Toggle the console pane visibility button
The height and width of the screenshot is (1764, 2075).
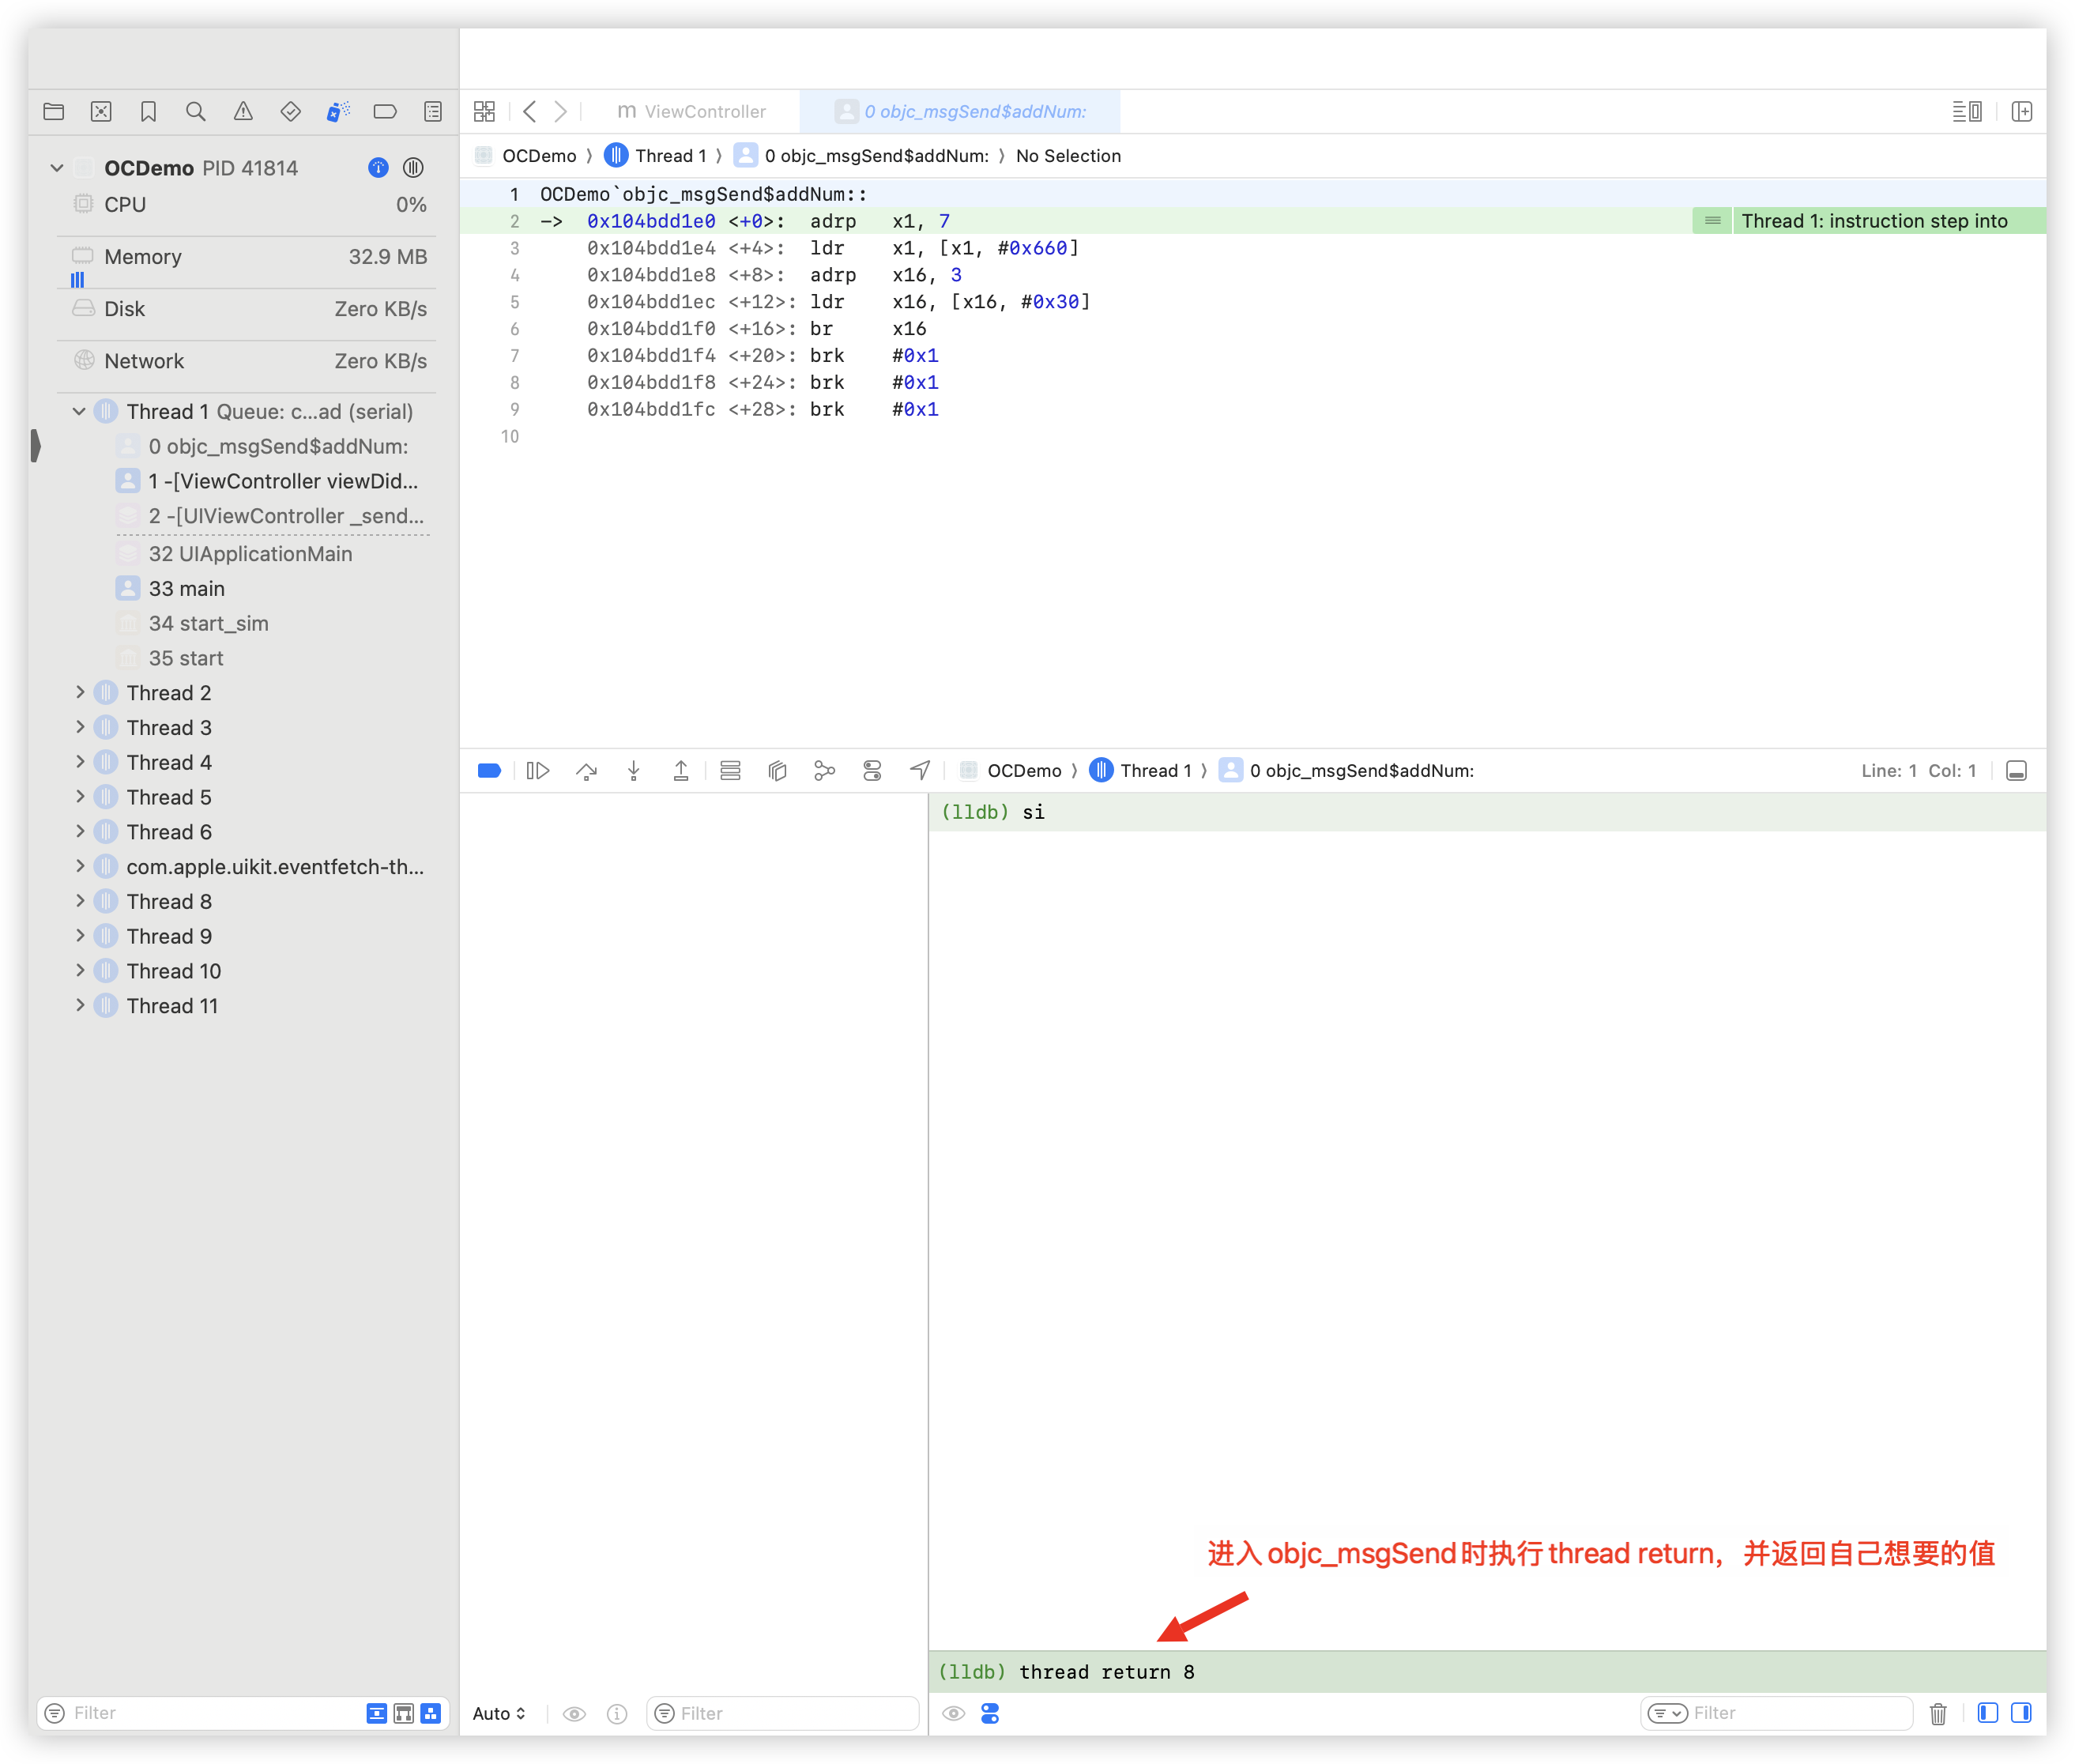coord(2021,1713)
